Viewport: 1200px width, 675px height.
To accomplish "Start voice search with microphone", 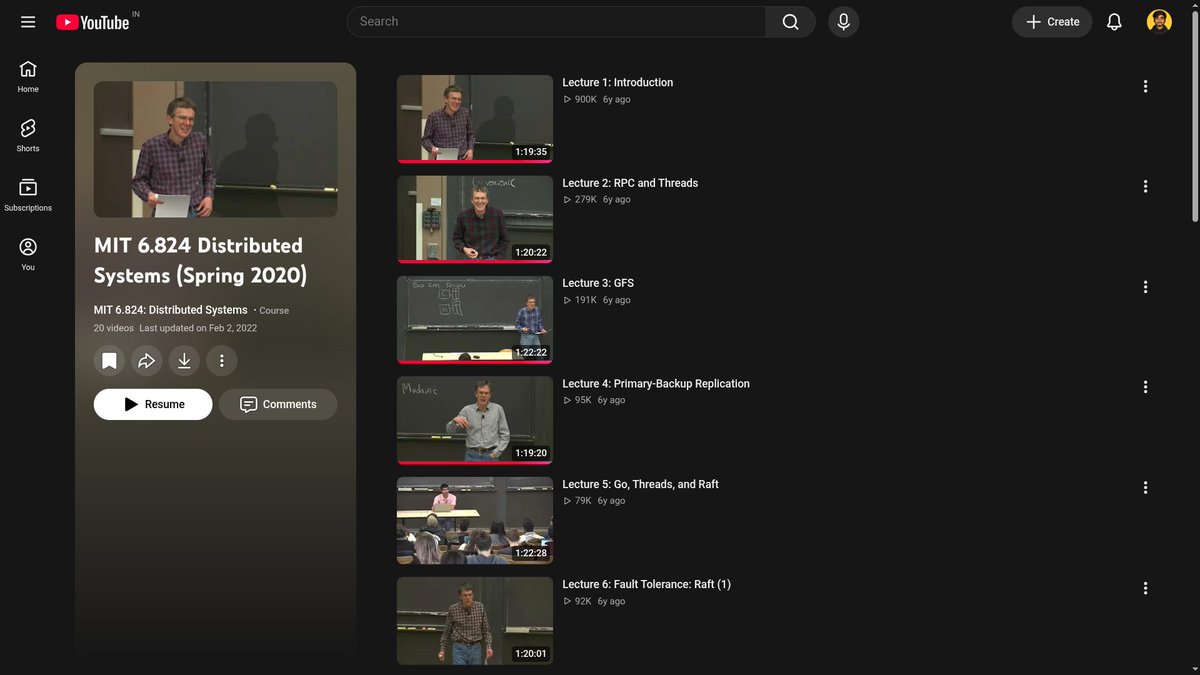I will click(843, 22).
